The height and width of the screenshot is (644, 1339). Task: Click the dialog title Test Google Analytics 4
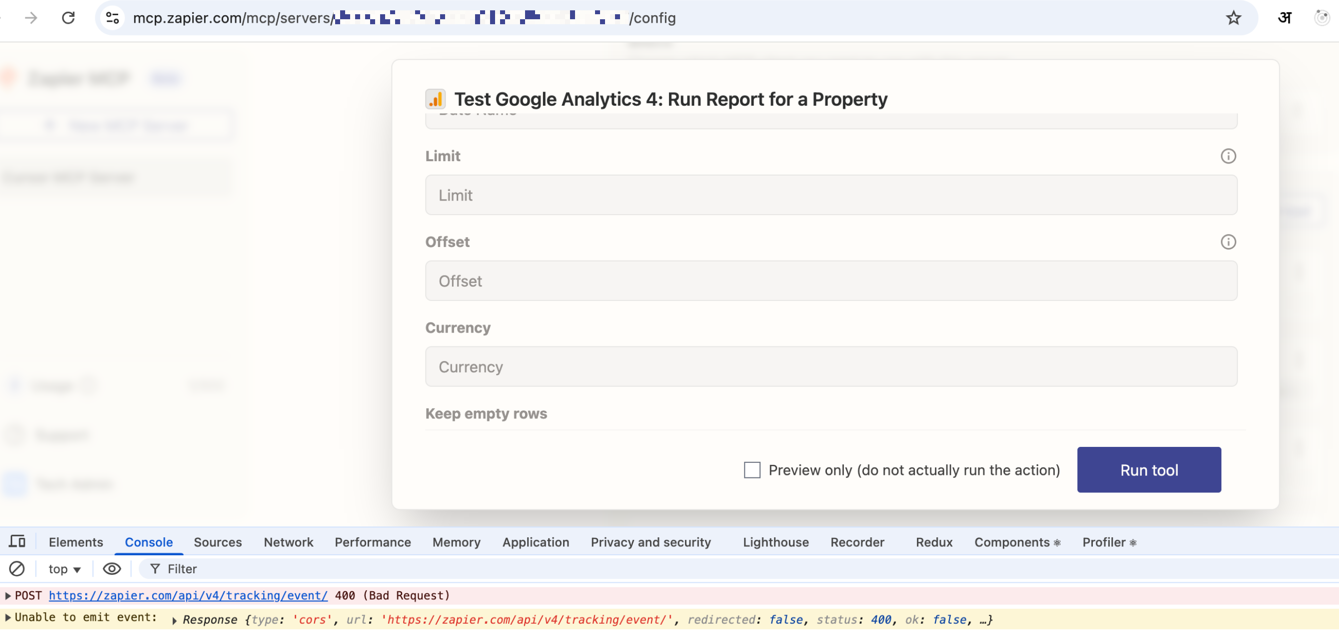point(671,99)
